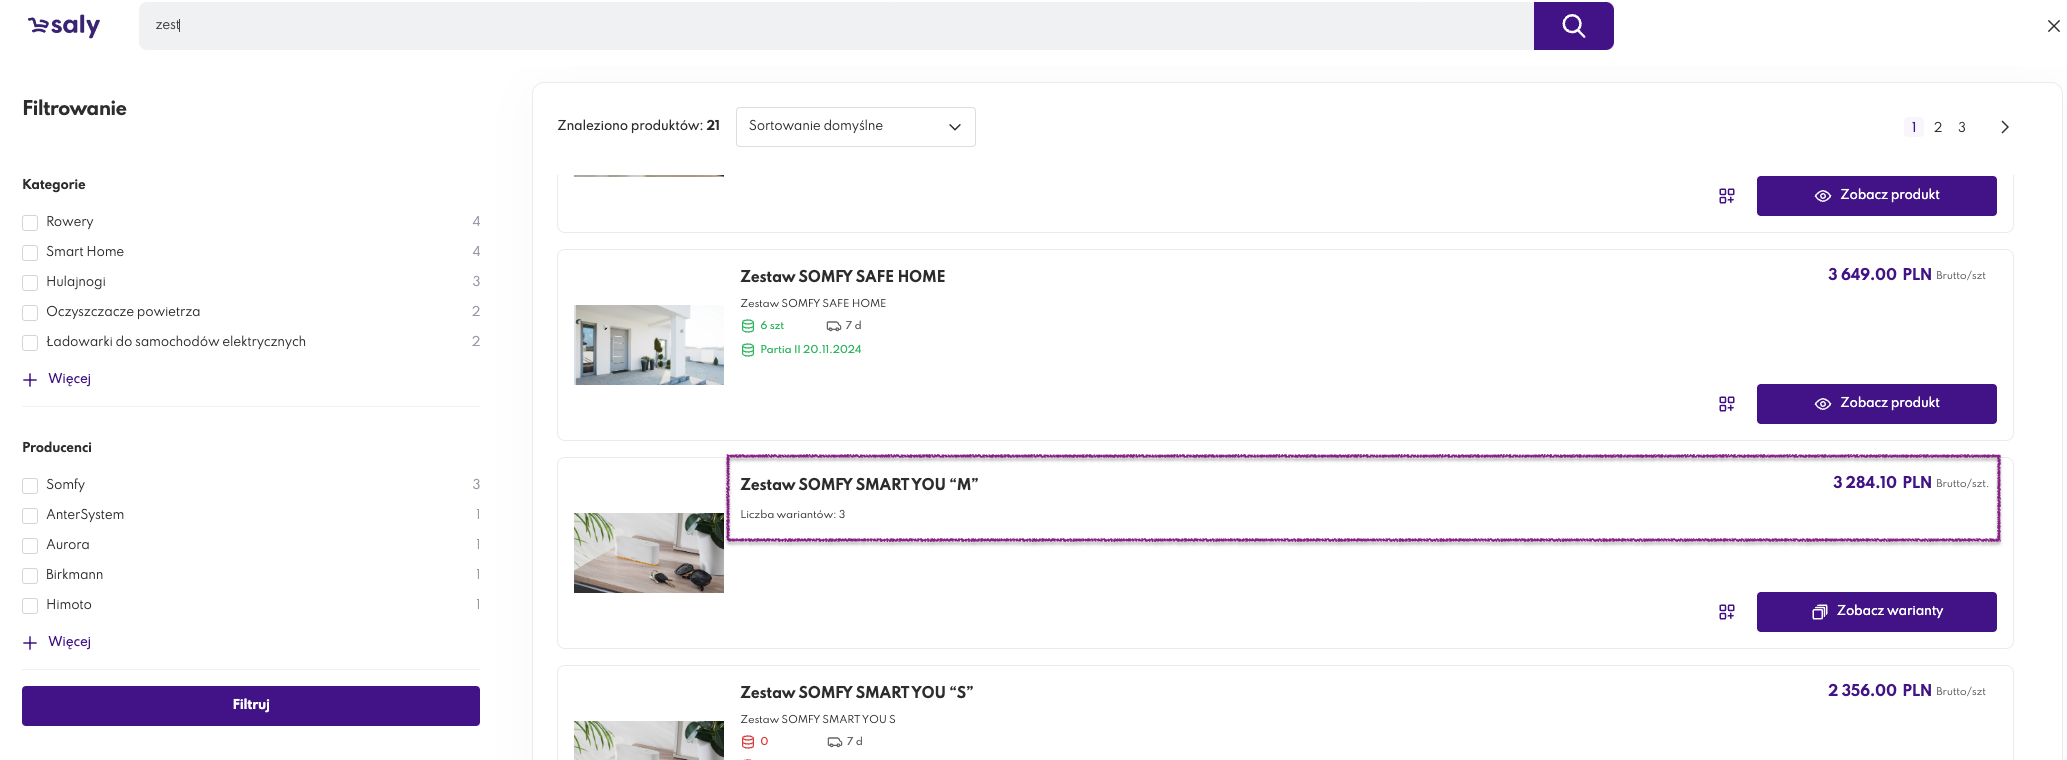Click the SOMFY SAFE HOME product thumbnail
The image size is (2067, 760).
(x=649, y=345)
